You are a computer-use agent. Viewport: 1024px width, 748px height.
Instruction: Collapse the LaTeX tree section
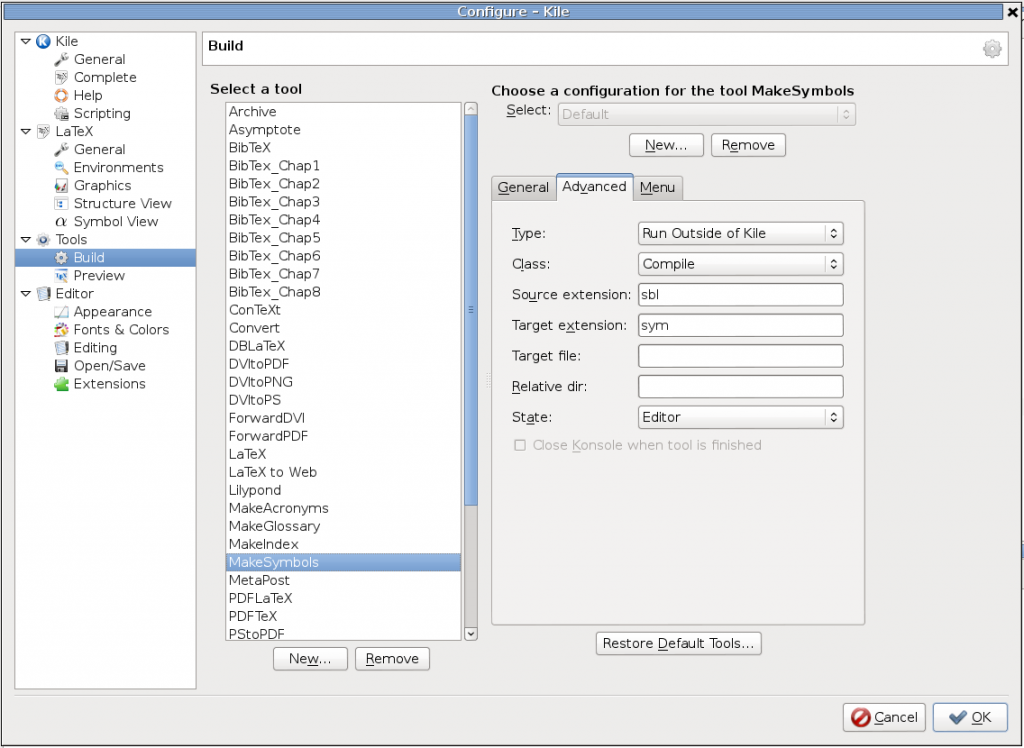(x=25, y=131)
